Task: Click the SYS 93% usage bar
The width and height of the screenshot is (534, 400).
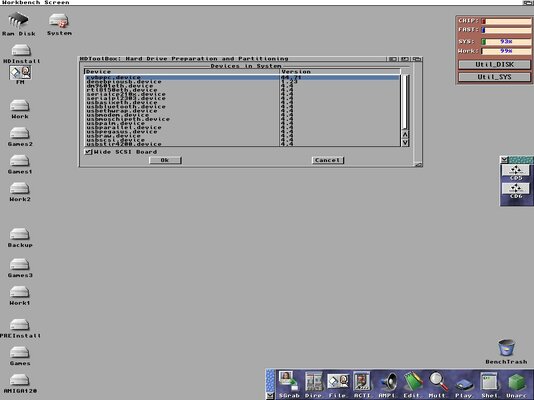Action: click(x=506, y=42)
